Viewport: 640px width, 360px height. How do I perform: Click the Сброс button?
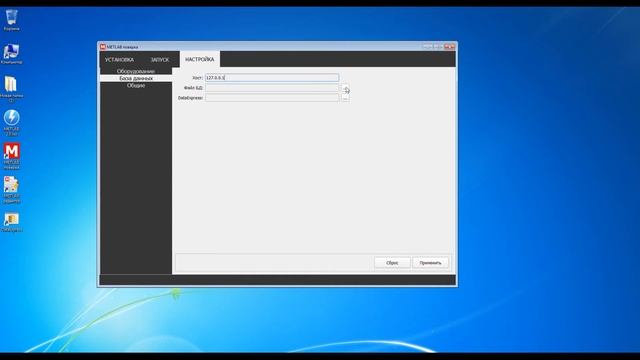coord(392,263)
